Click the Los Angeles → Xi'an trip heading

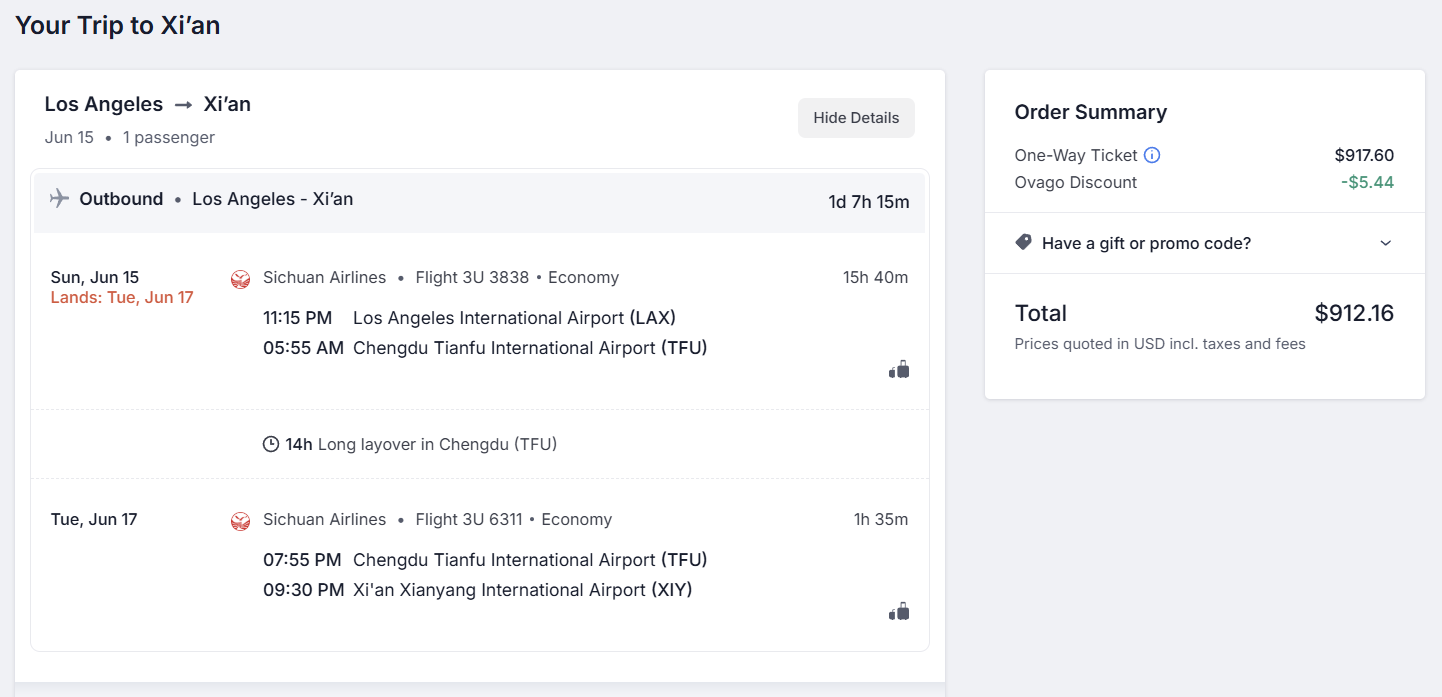148,104
